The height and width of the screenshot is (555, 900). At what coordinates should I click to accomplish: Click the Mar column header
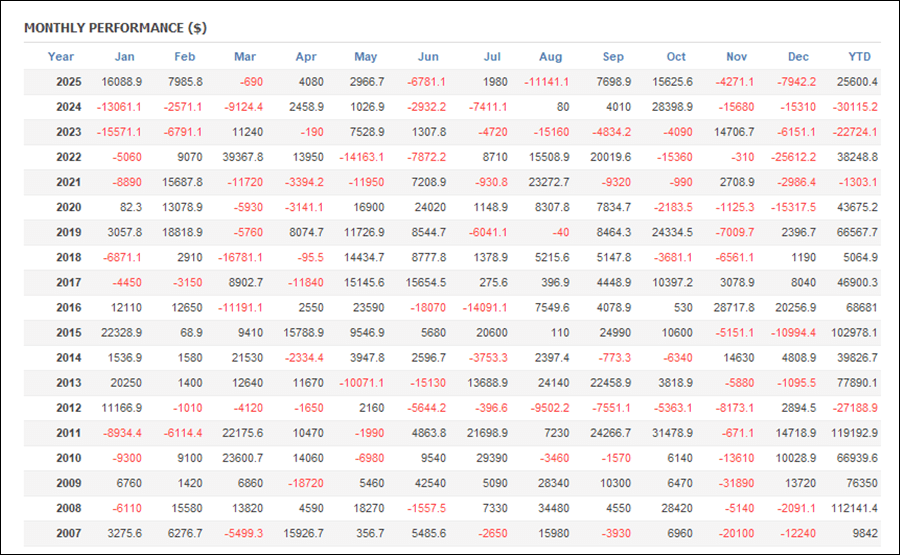coord(244,57)
